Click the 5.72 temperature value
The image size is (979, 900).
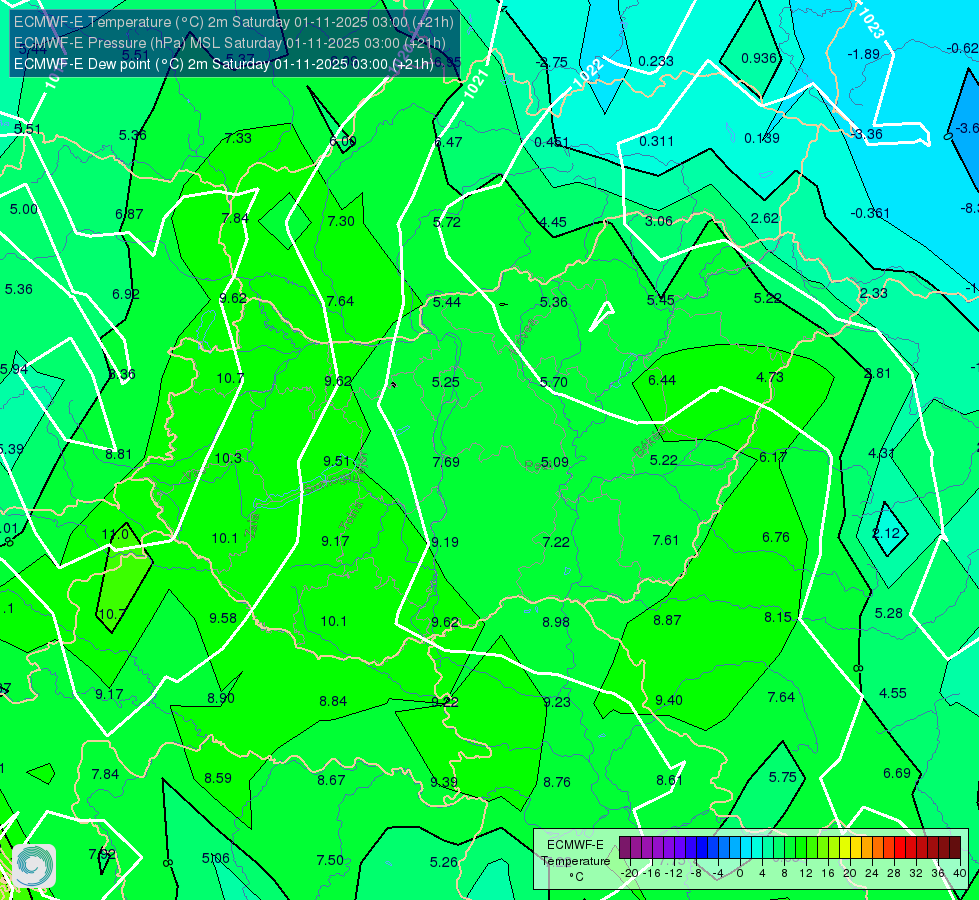pyautogui.click(x=447, y=222)
